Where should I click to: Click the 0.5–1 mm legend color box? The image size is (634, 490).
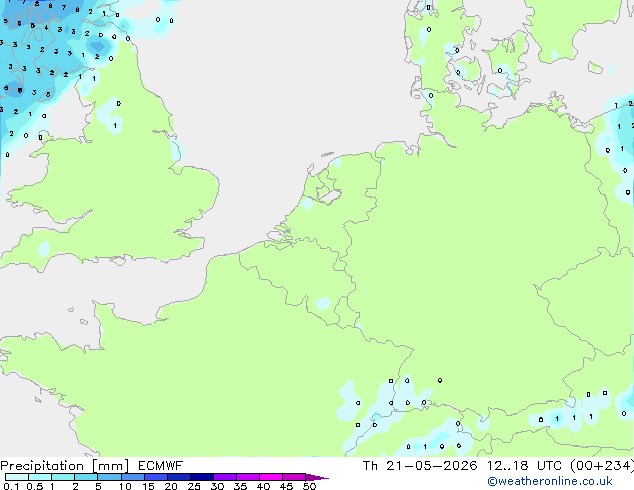(x=40, y=477)
